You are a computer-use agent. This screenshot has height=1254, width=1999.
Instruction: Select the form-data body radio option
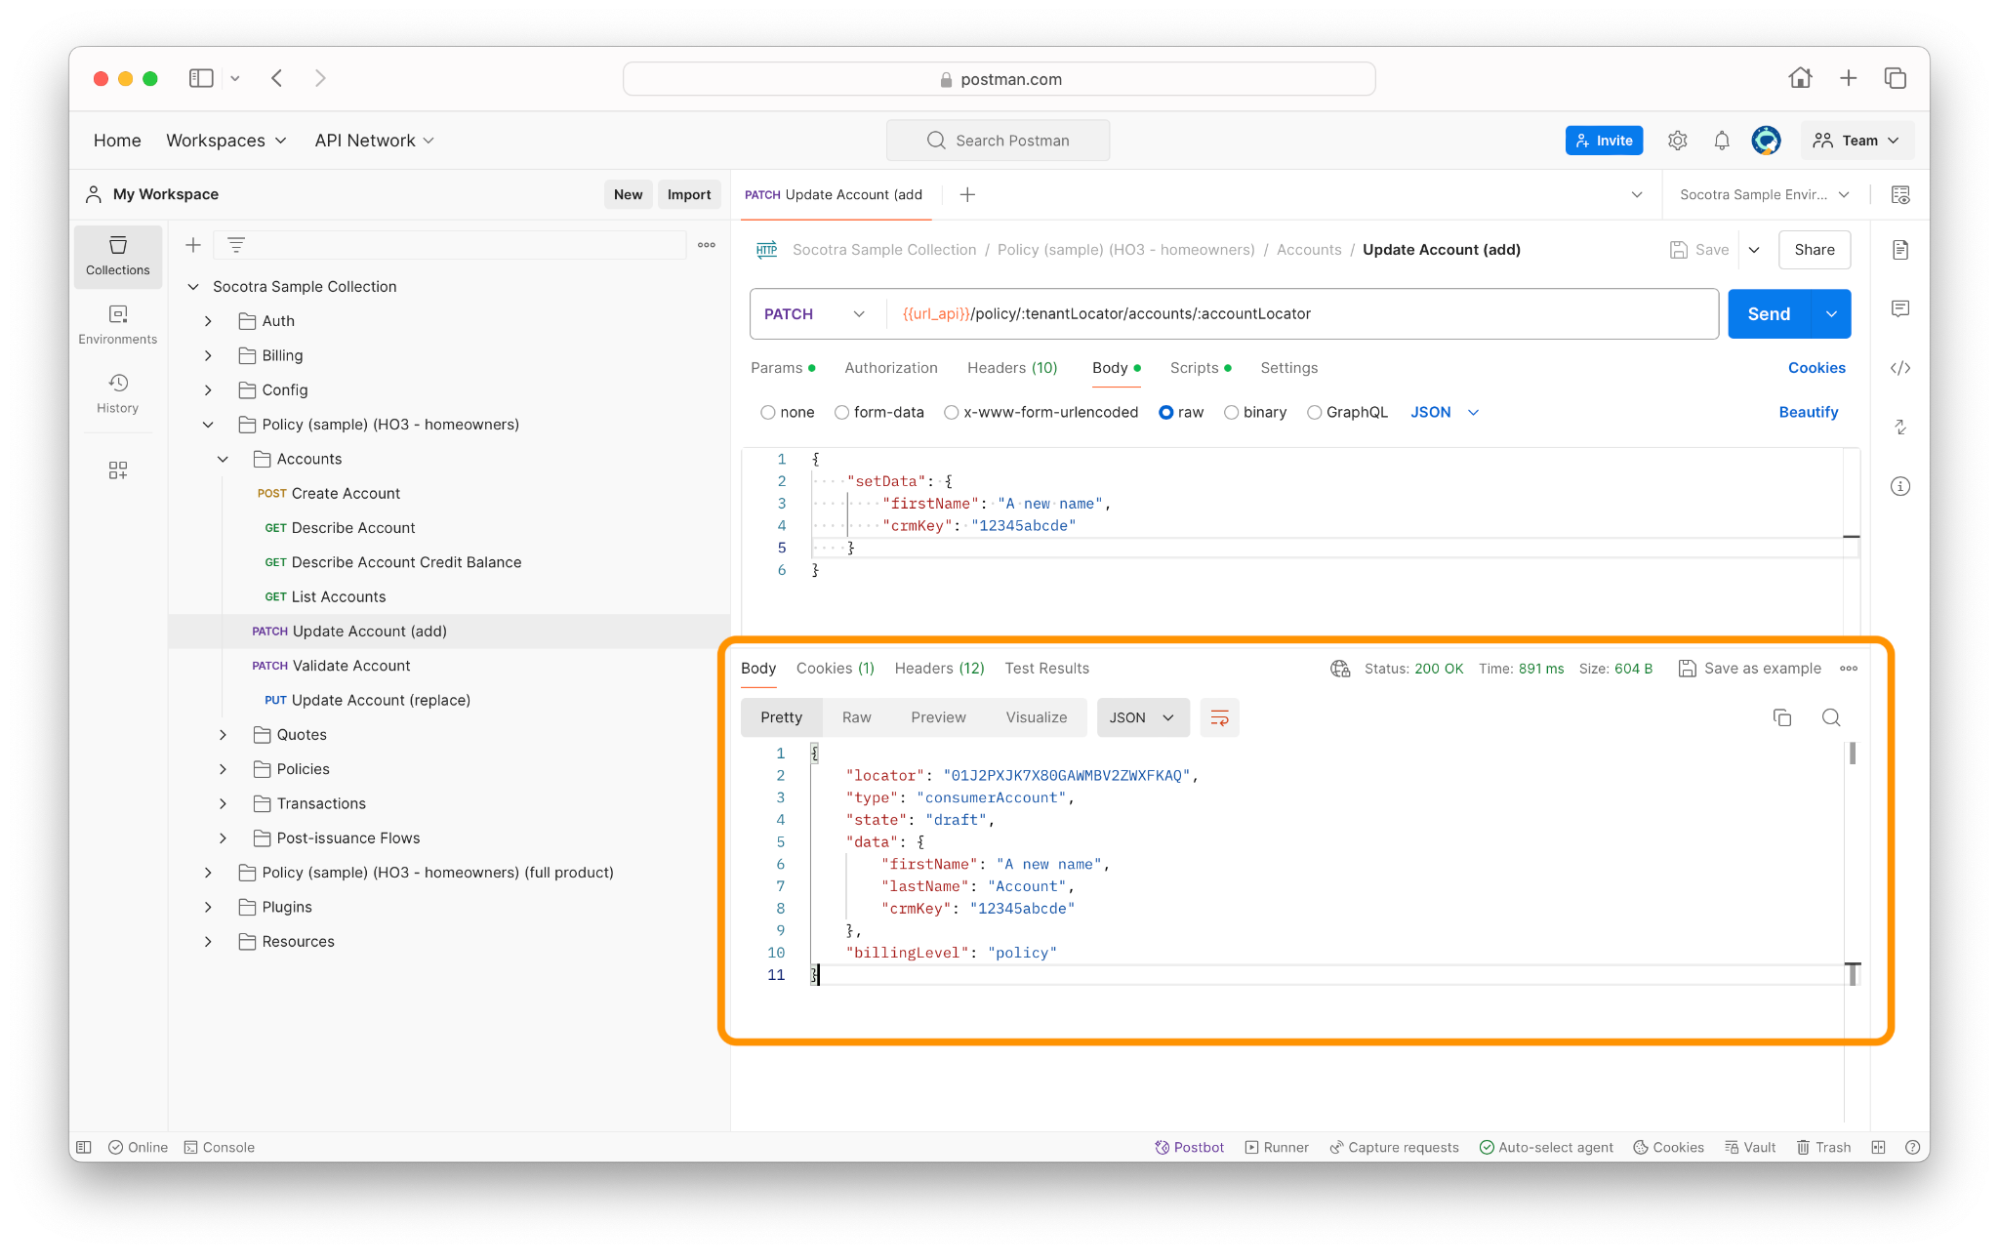[842, 412]
